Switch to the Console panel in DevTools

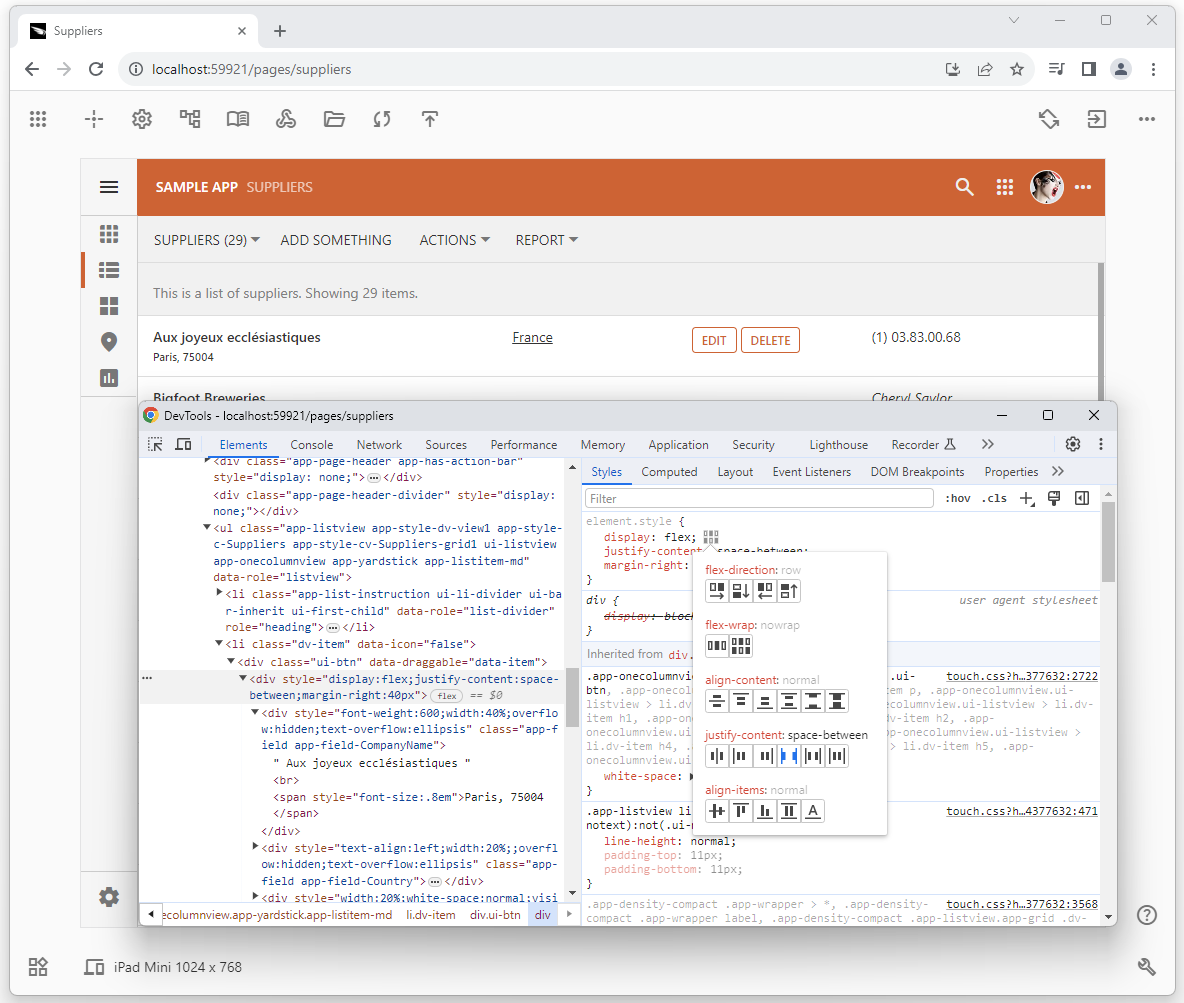[312, 445]
